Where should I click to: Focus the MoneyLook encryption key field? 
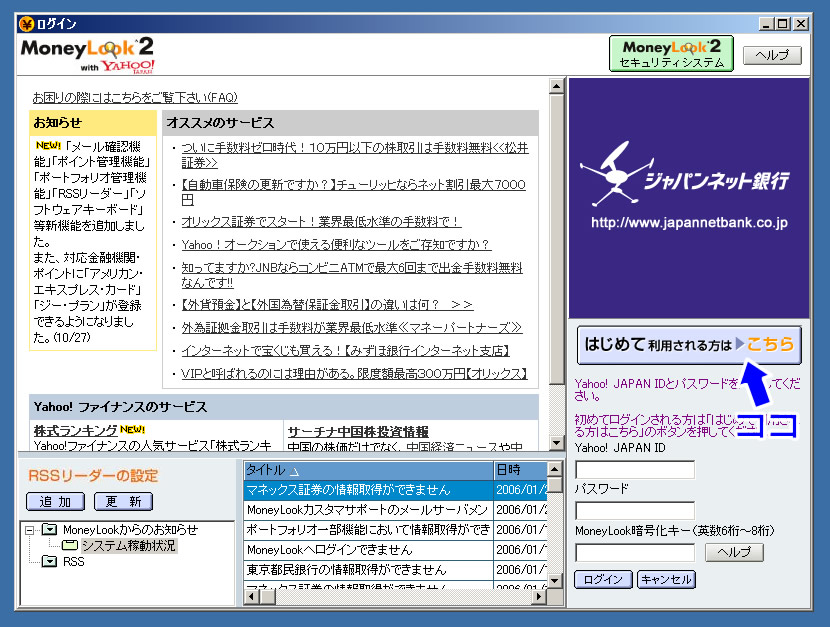[x=635, y=552]
